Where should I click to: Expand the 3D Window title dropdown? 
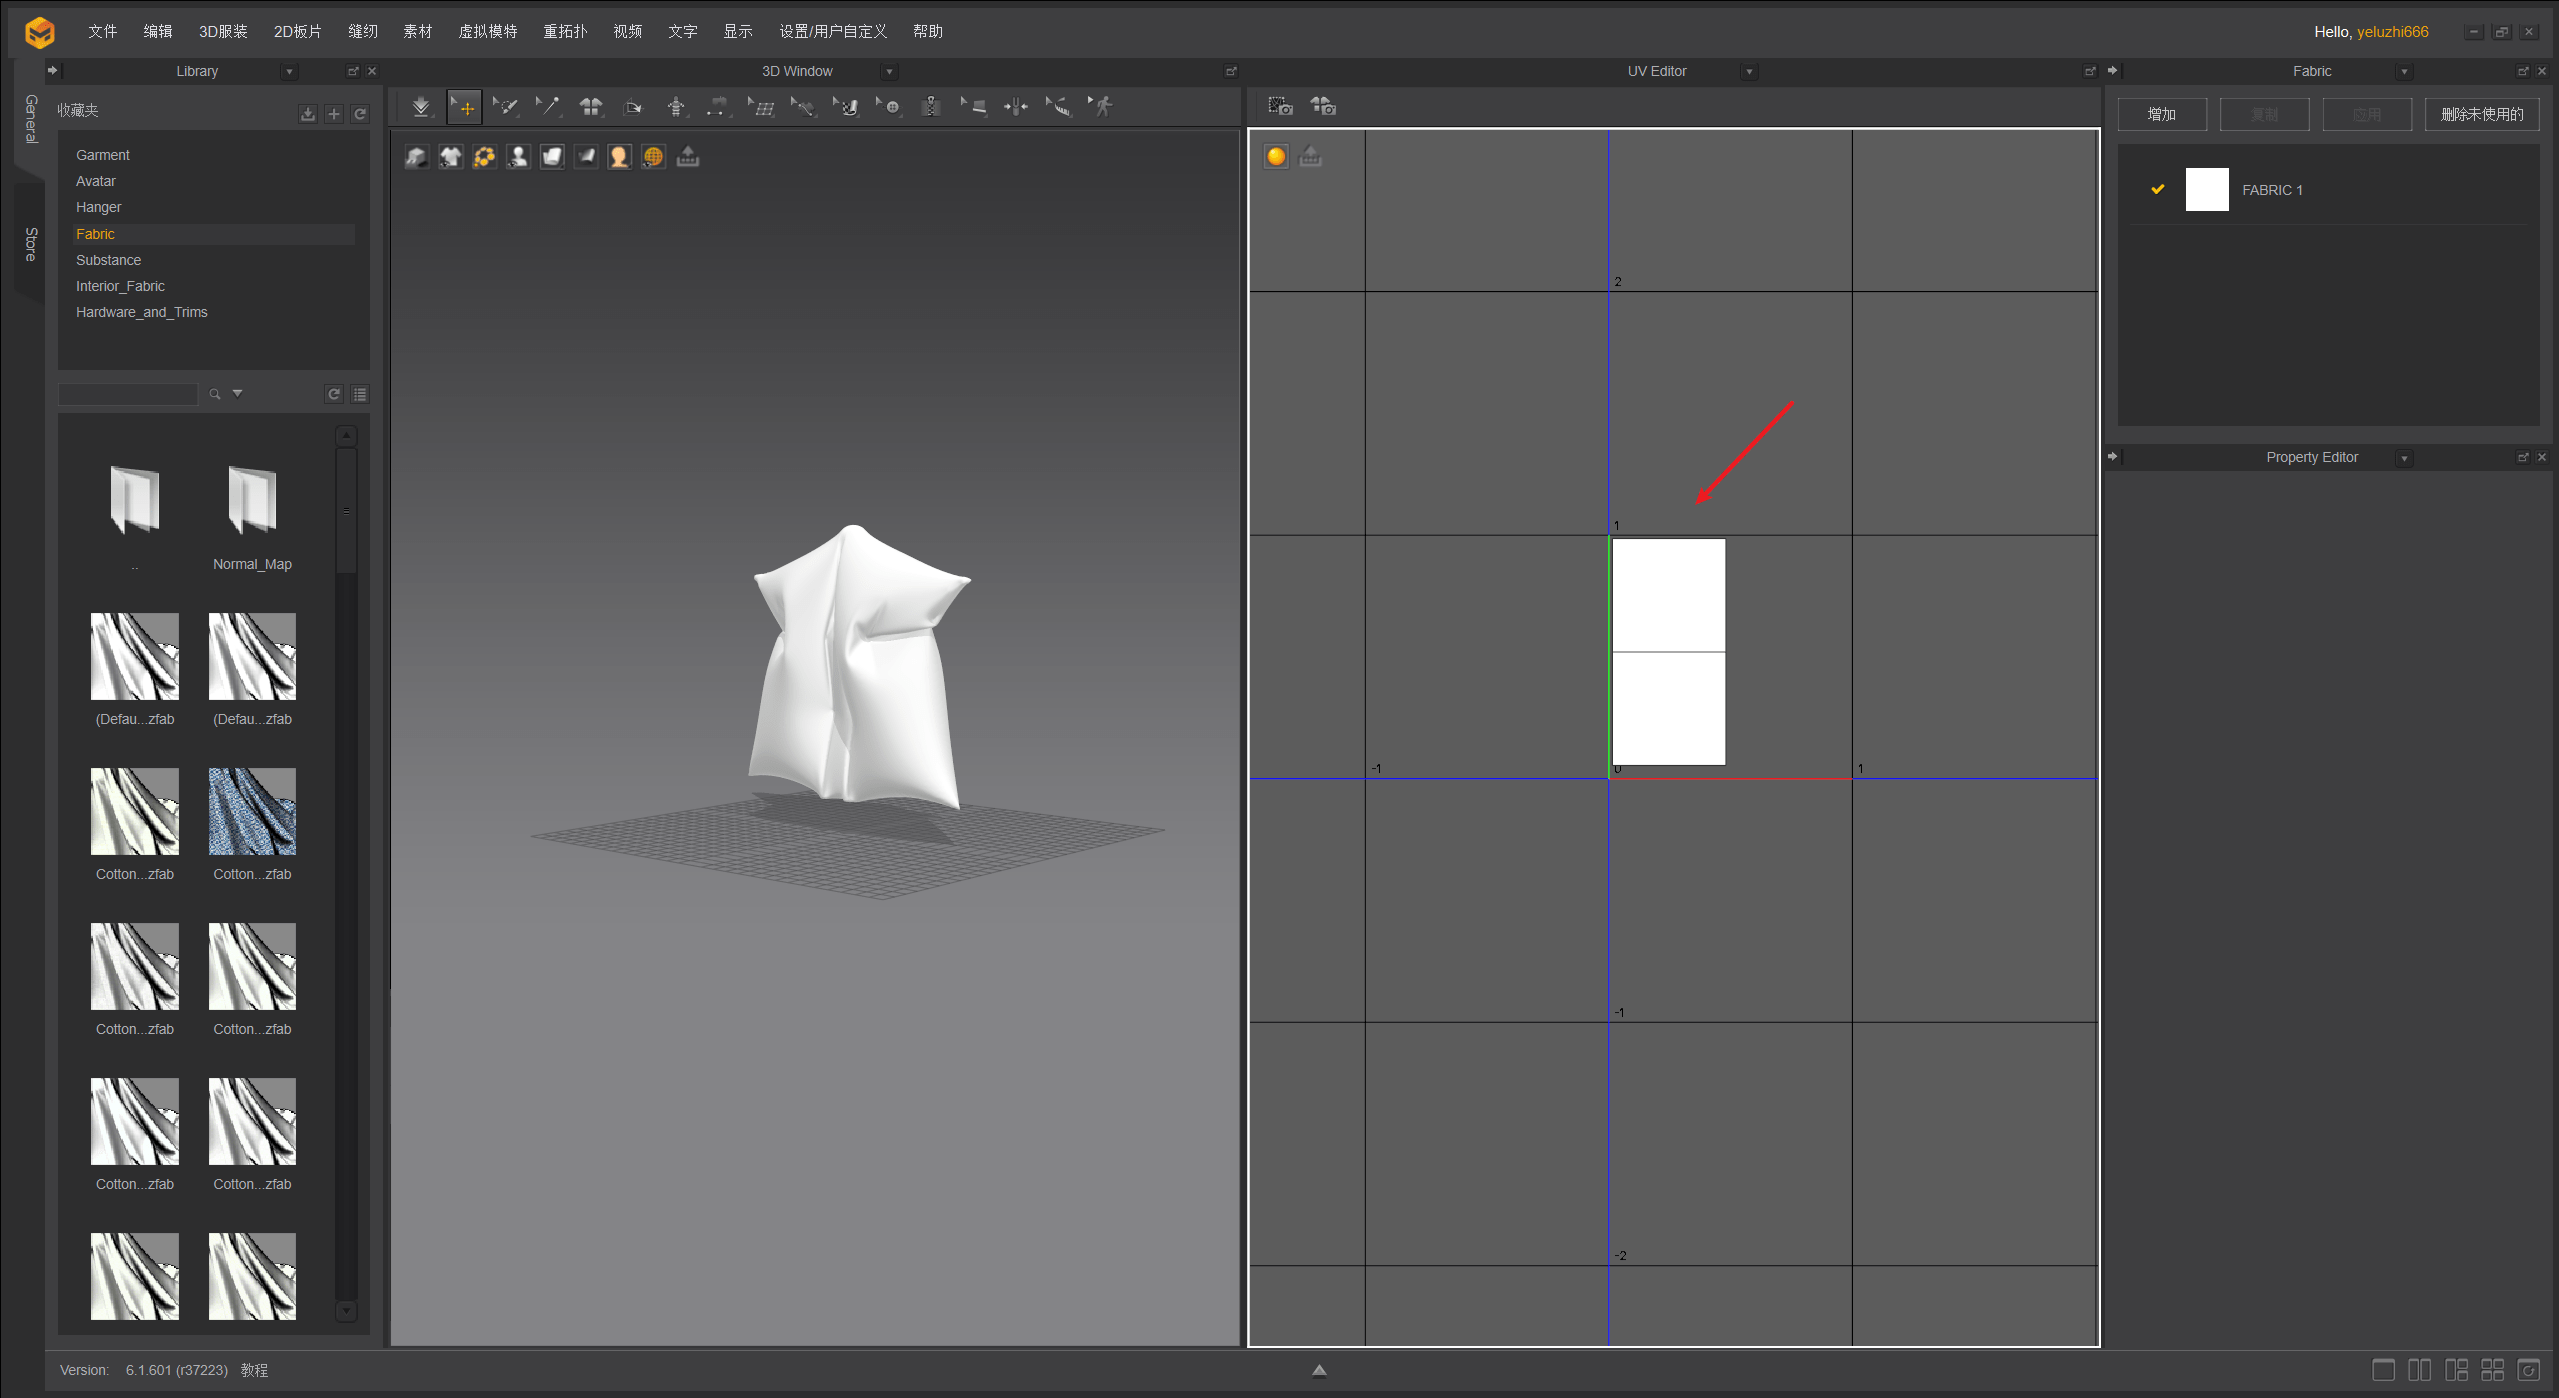(x=889, y=72)
